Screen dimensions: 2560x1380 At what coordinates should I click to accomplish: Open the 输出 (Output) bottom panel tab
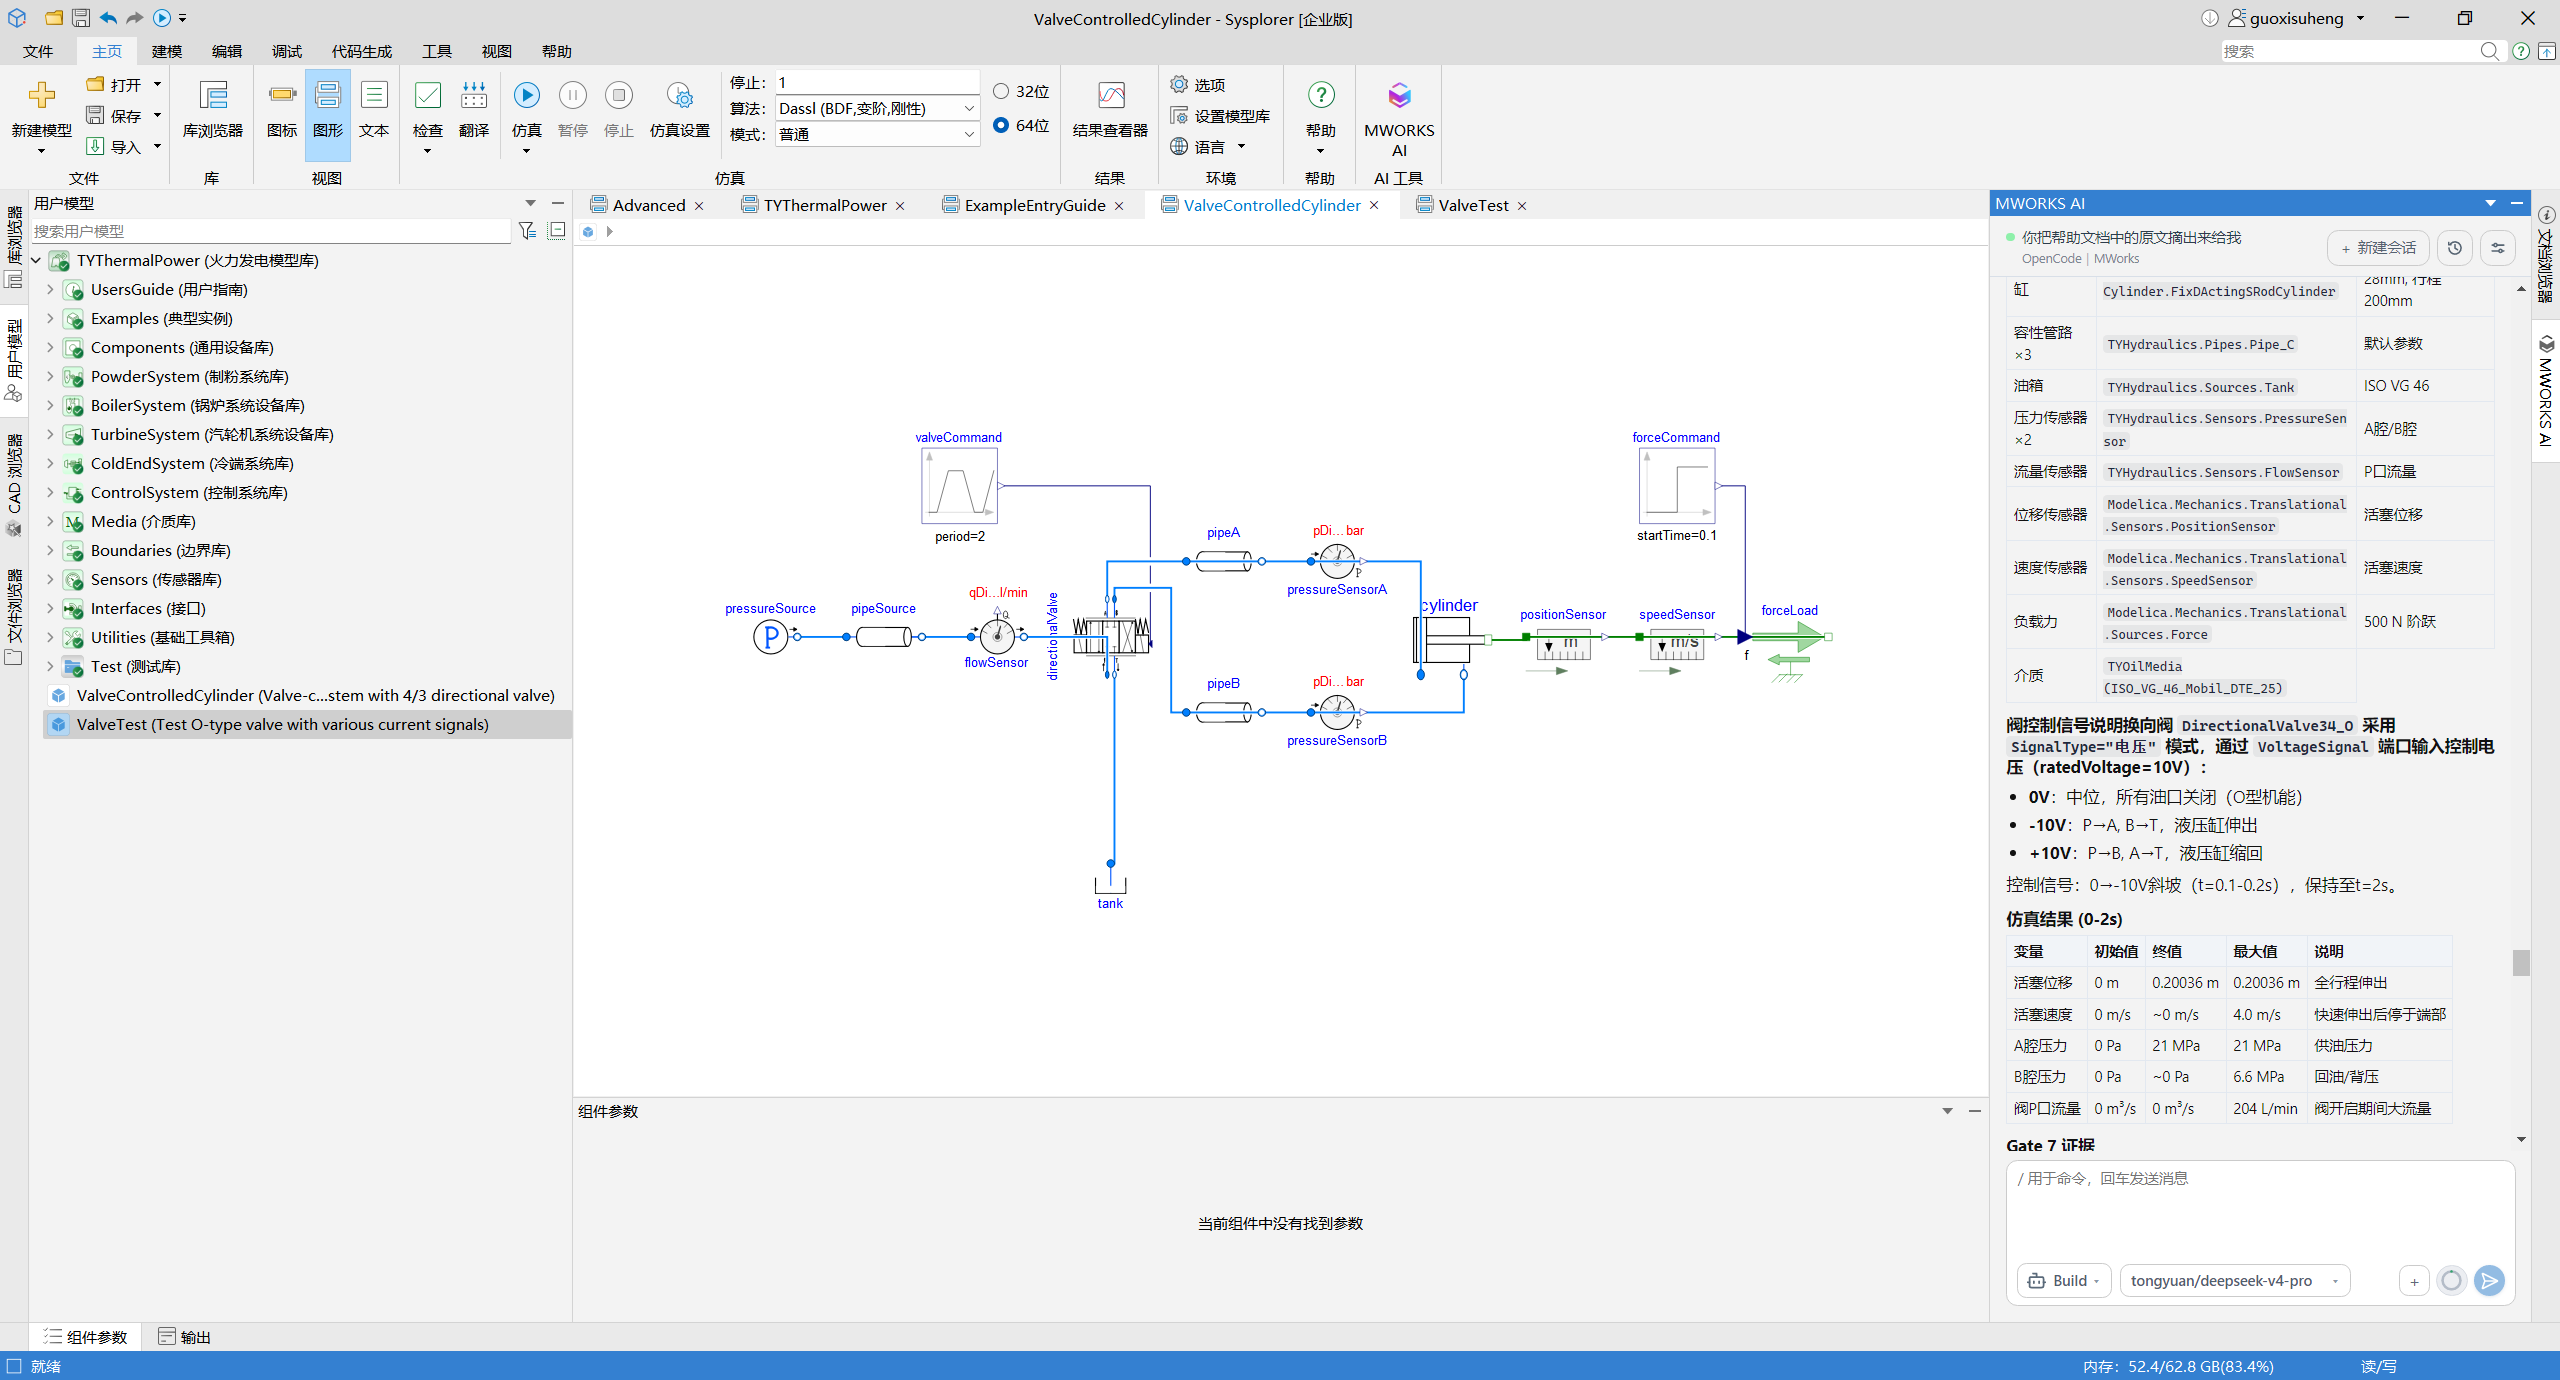(185, 1337)
